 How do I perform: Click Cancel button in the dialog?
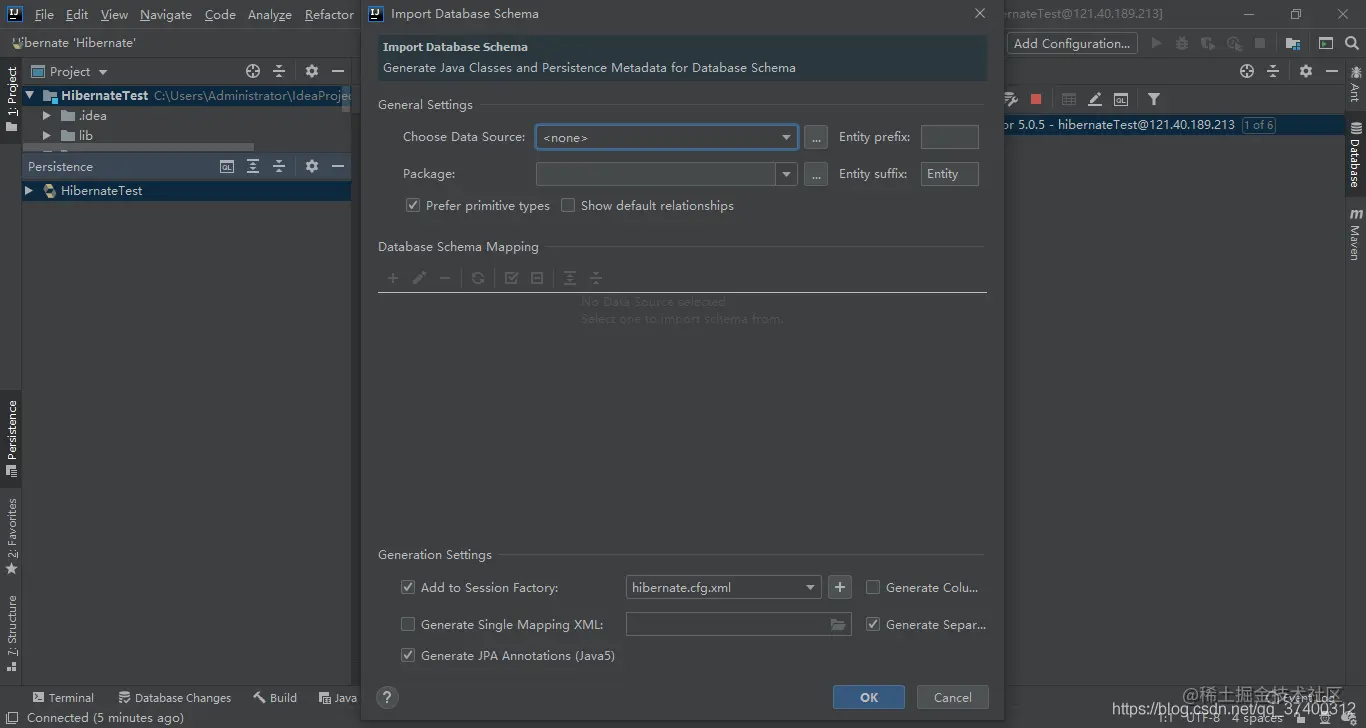click(x=952, y=697)
